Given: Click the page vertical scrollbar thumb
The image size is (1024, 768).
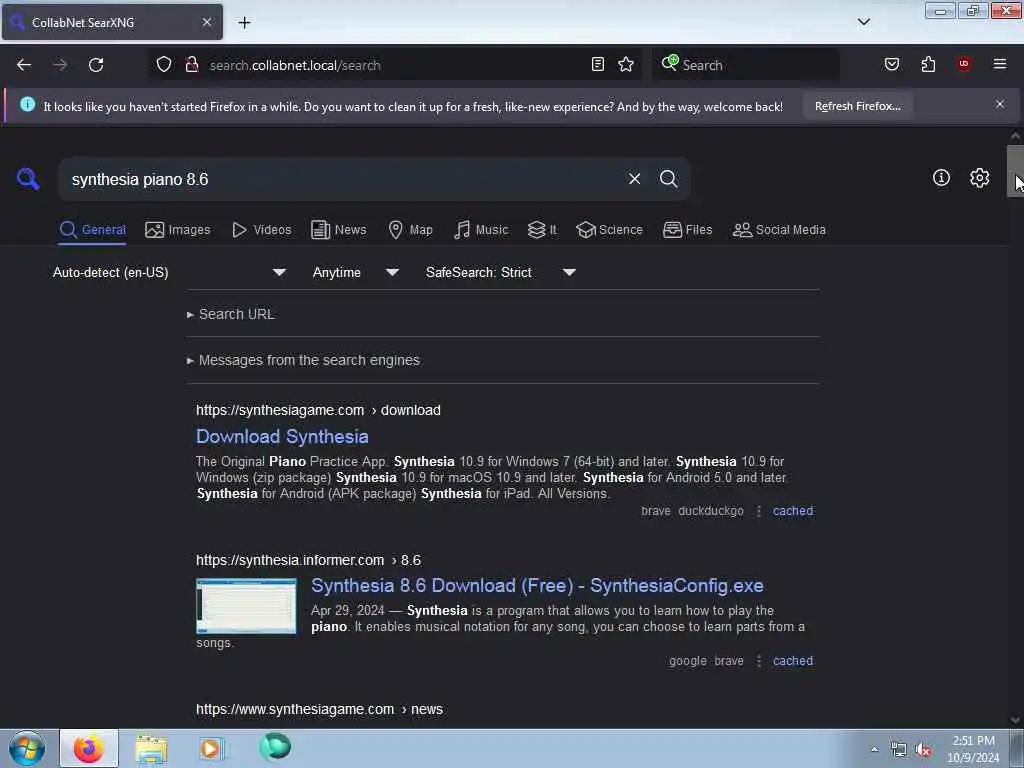Looking at the screenshot, I should coord(1015,171).
